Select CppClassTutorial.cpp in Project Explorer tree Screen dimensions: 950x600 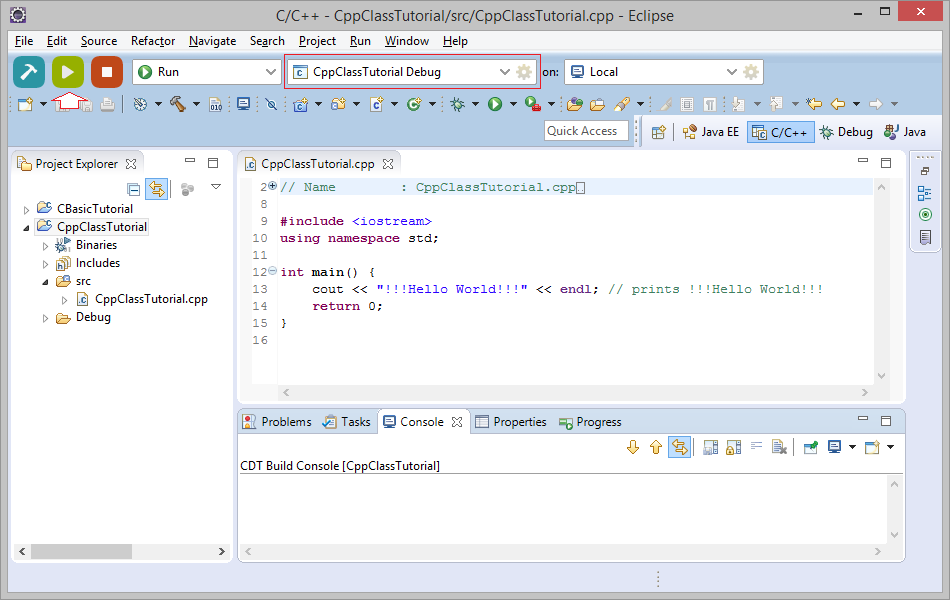(x=151, y=299)
